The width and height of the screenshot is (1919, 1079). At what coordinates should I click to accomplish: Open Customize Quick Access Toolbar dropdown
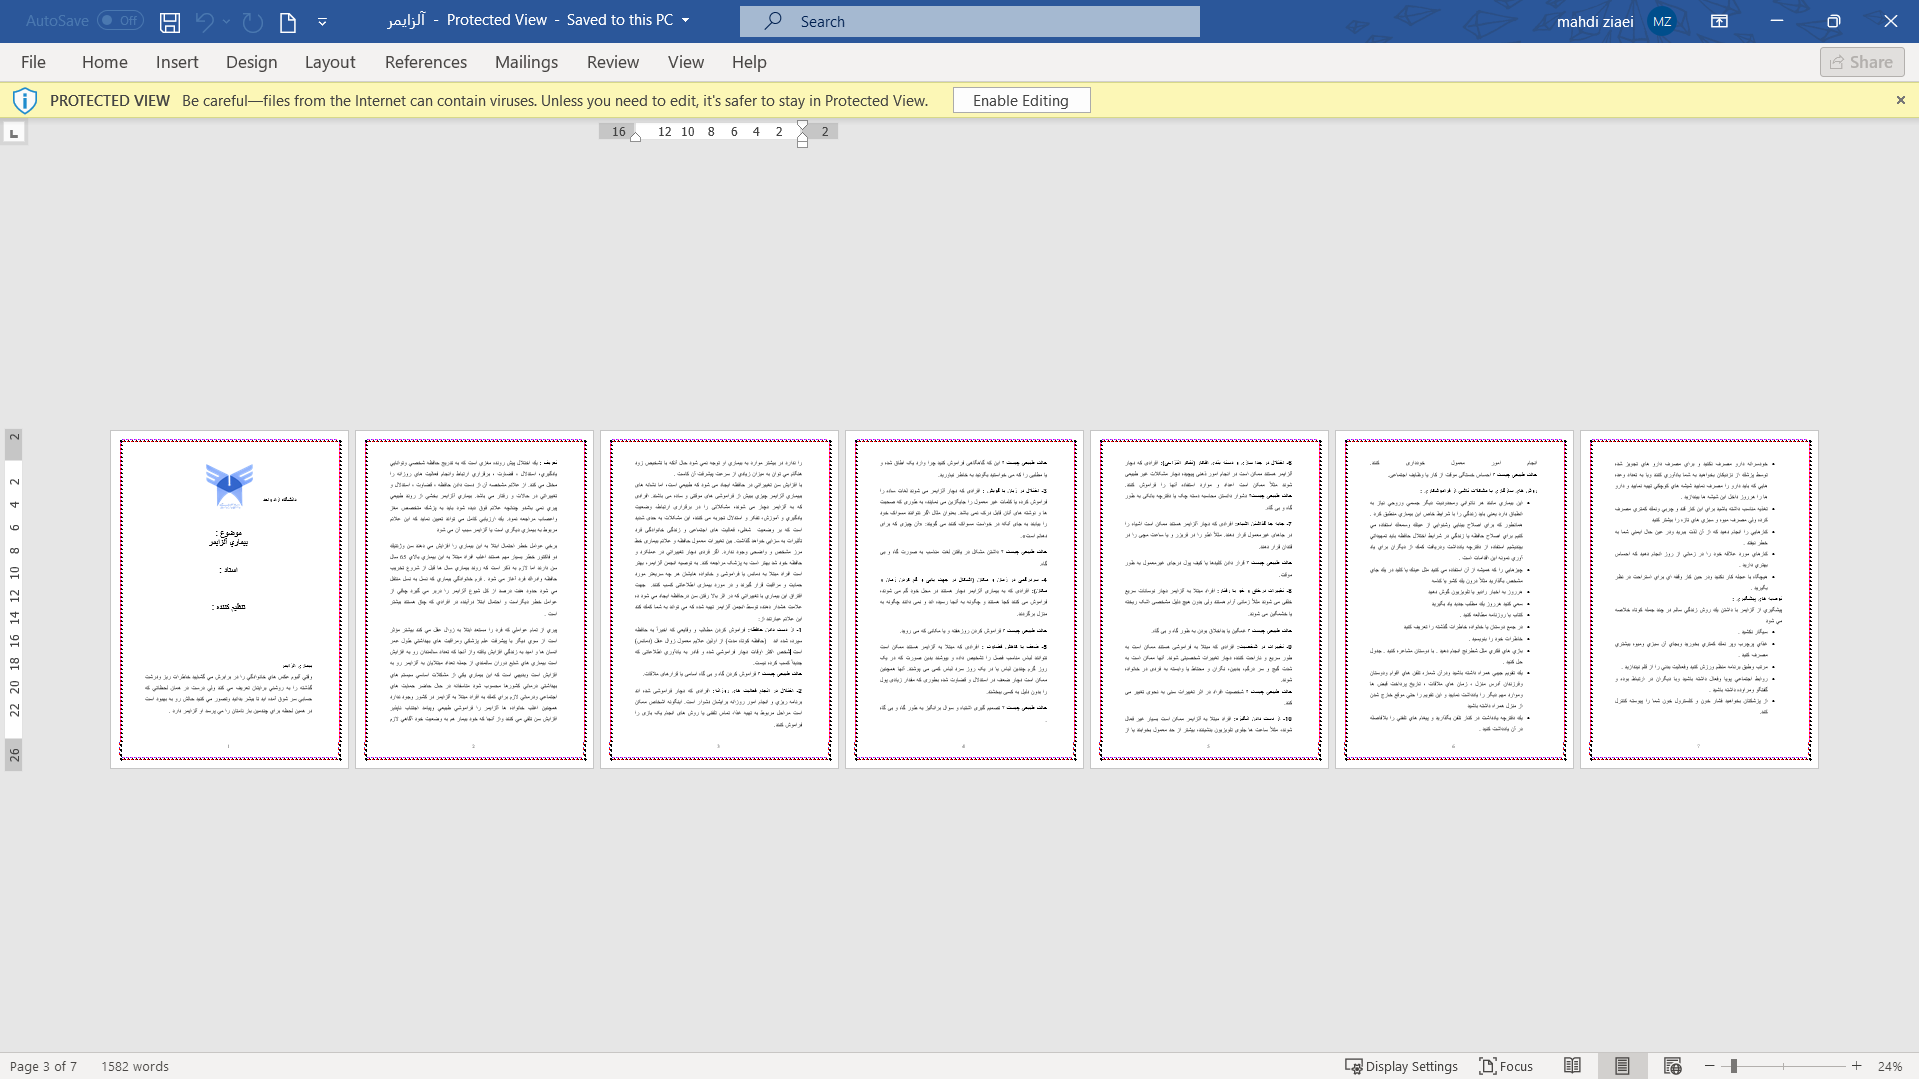coord(322,21)
